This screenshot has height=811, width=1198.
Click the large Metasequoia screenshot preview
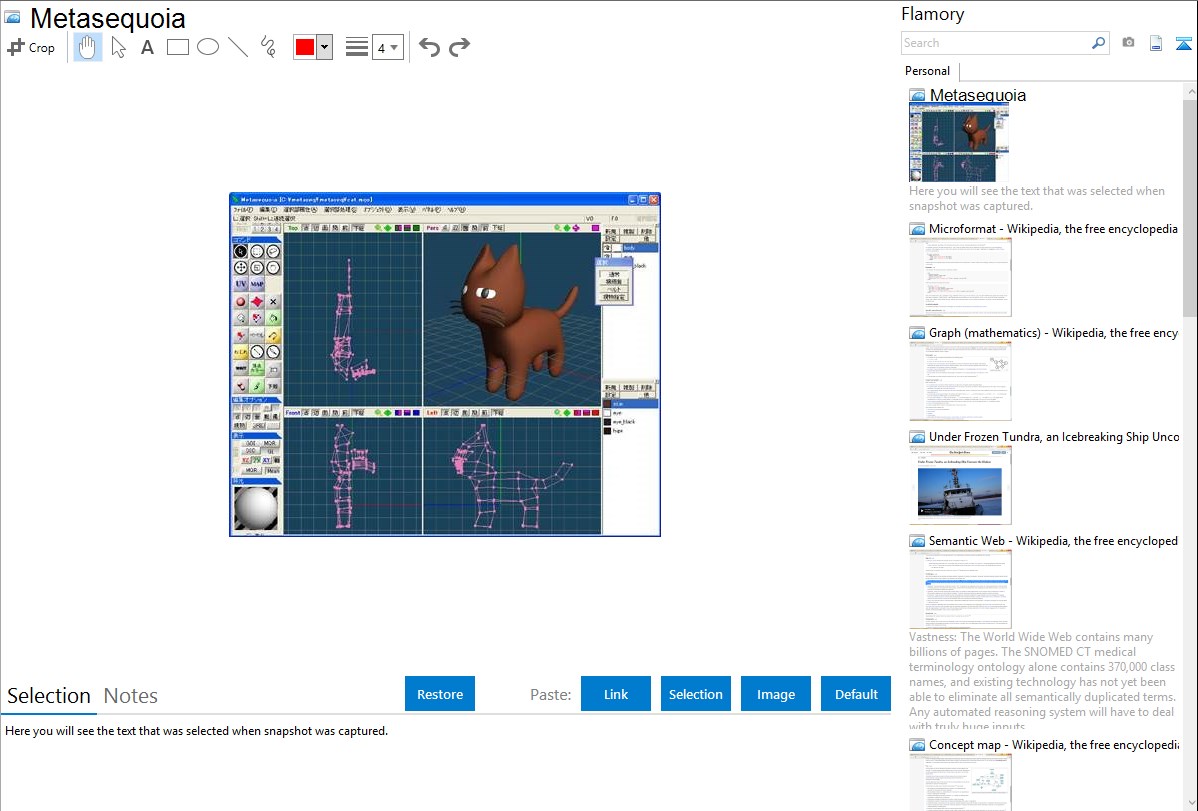[445, 364]
